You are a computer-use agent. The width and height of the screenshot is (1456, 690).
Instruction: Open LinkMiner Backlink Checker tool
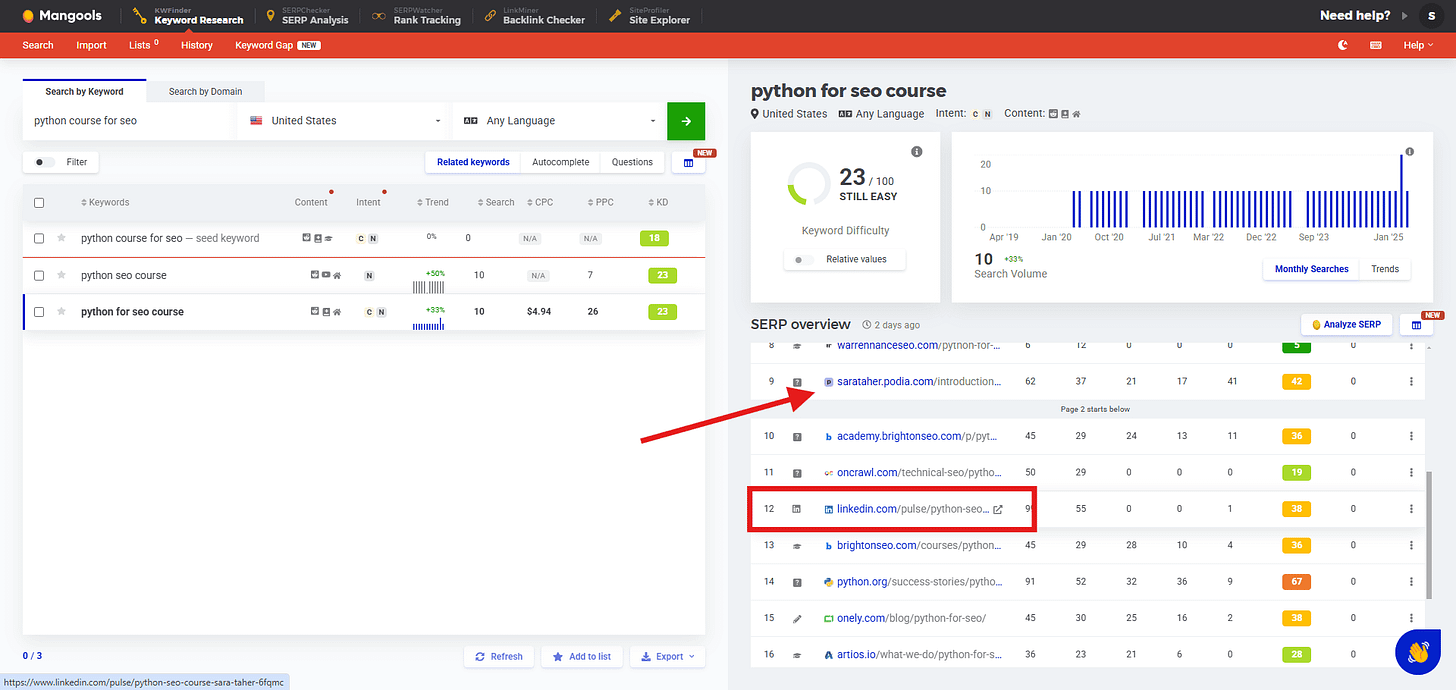click(533, 16)
